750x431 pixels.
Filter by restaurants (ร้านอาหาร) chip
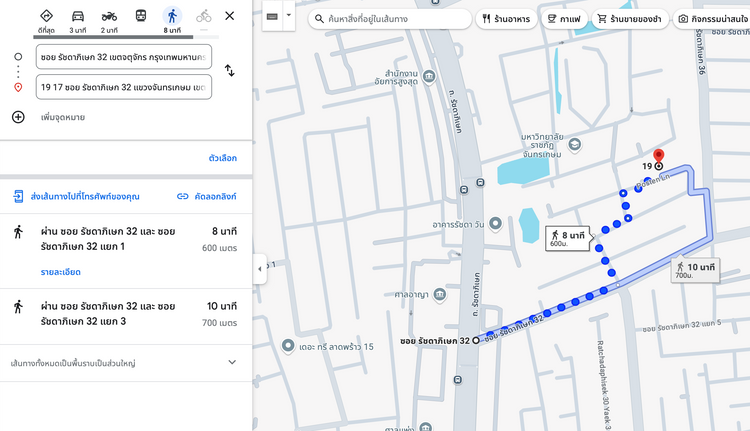505,19
